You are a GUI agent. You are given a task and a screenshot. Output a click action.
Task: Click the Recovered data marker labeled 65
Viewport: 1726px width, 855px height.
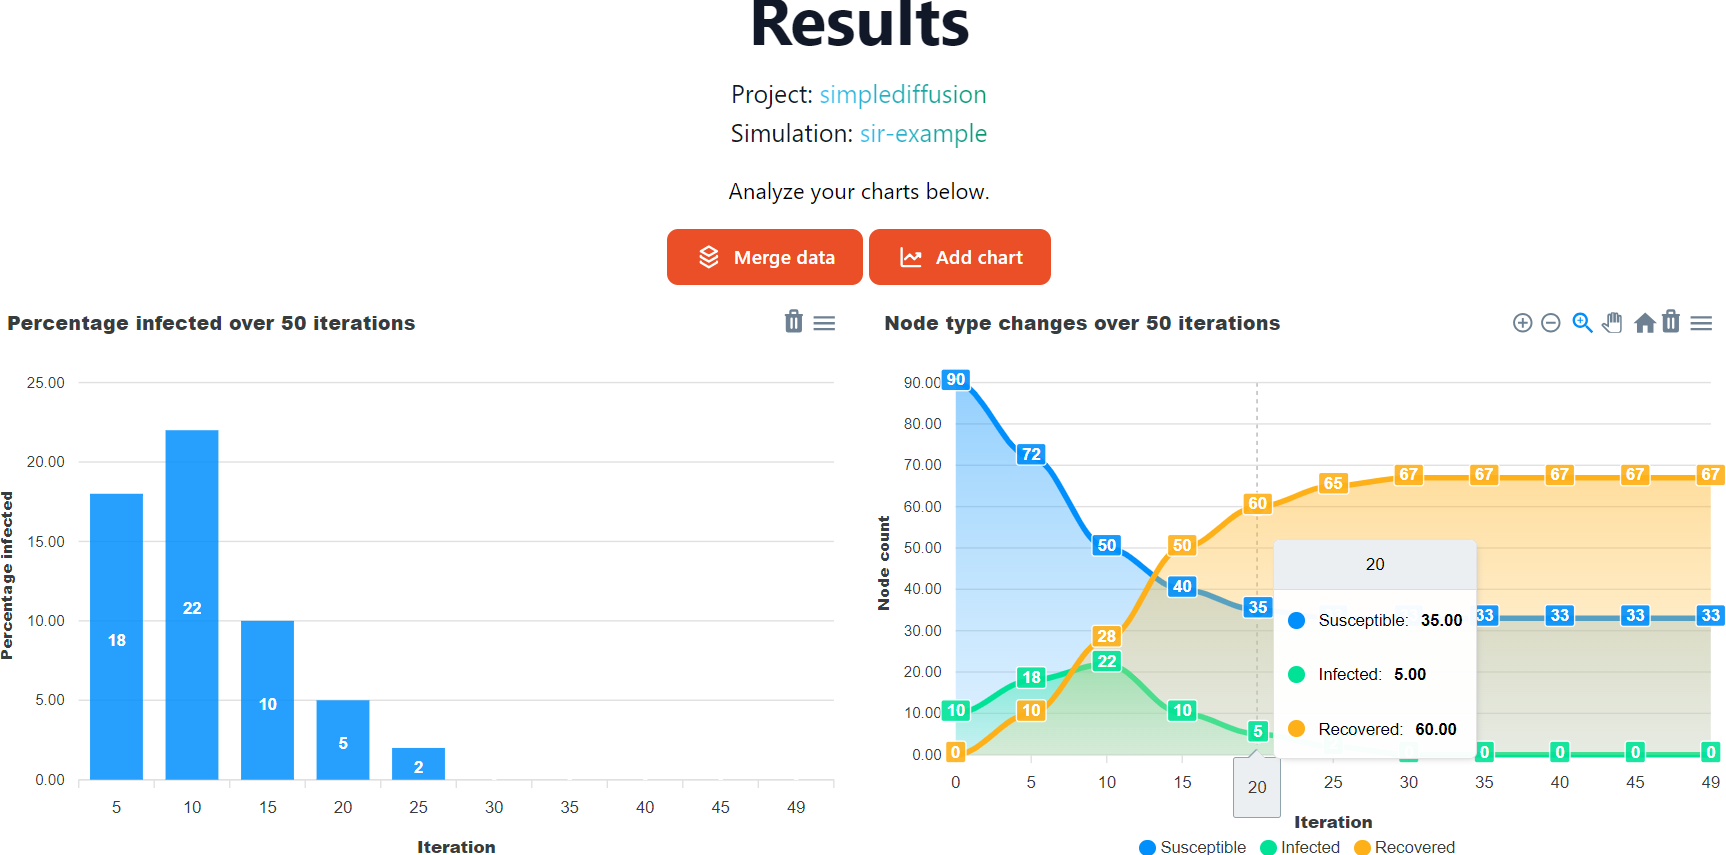1333,483
